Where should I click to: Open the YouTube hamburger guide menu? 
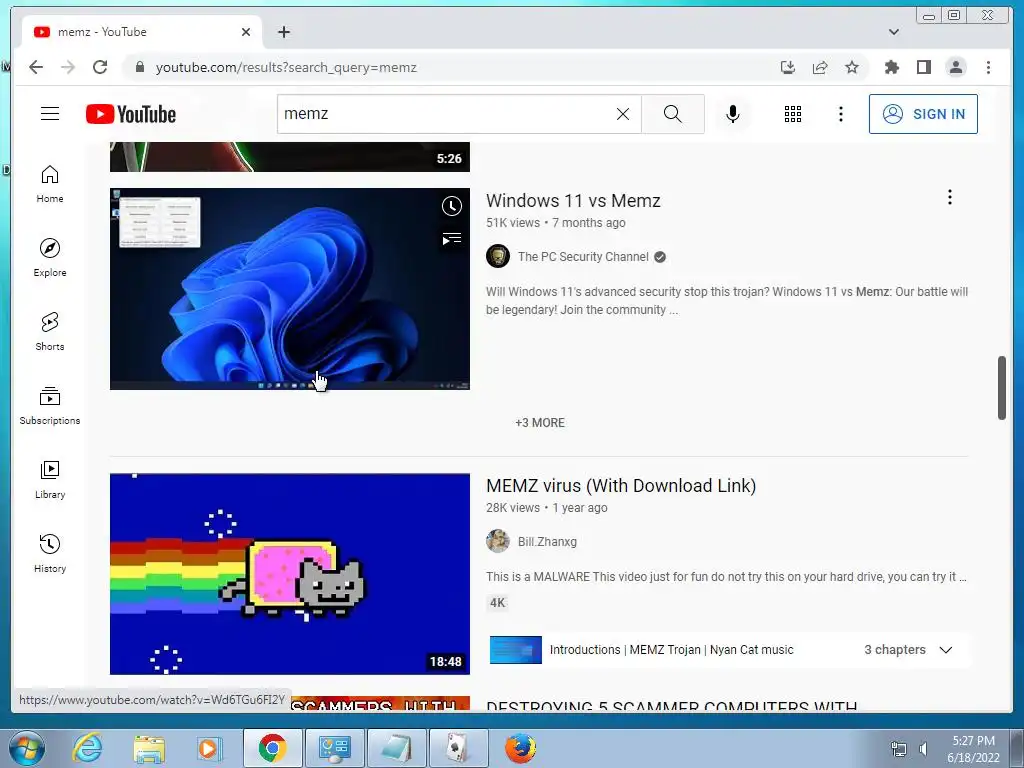coord(50,114)
